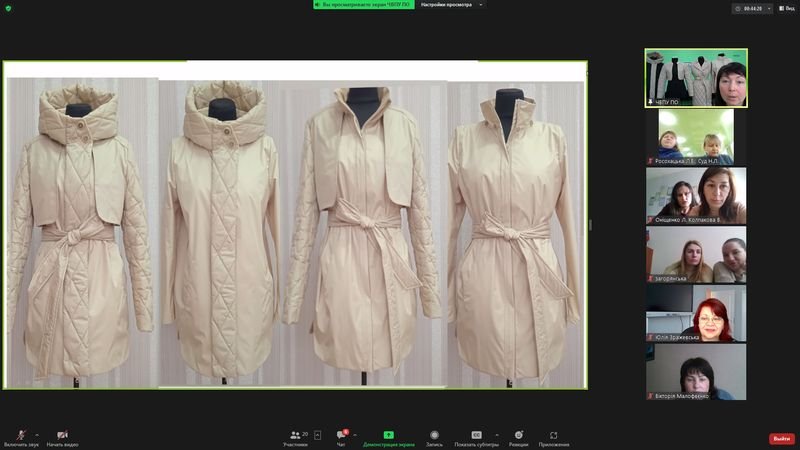Screen dimensions: 800x450
Task: Click divider handle between share and gallery
Action: [x=590, y=225]
